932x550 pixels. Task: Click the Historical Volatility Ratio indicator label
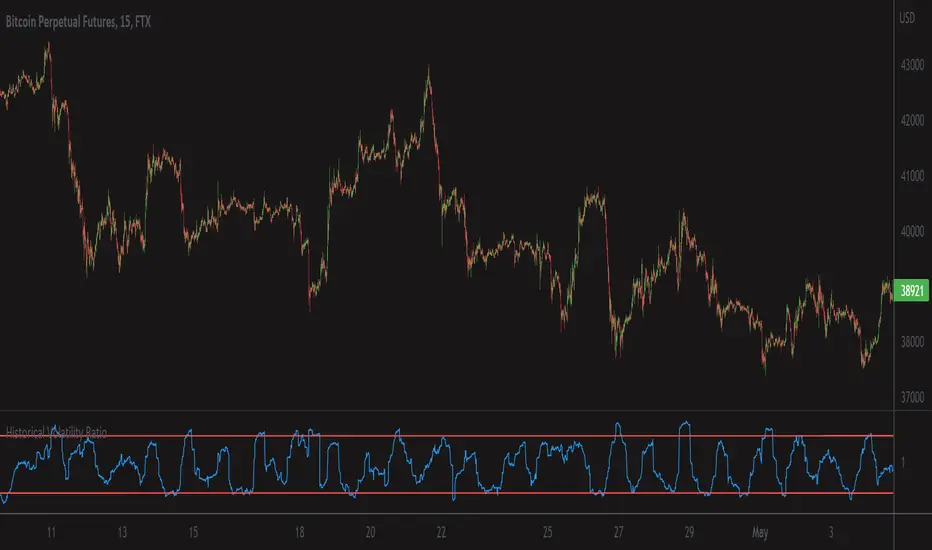click(x=56, y=432)
